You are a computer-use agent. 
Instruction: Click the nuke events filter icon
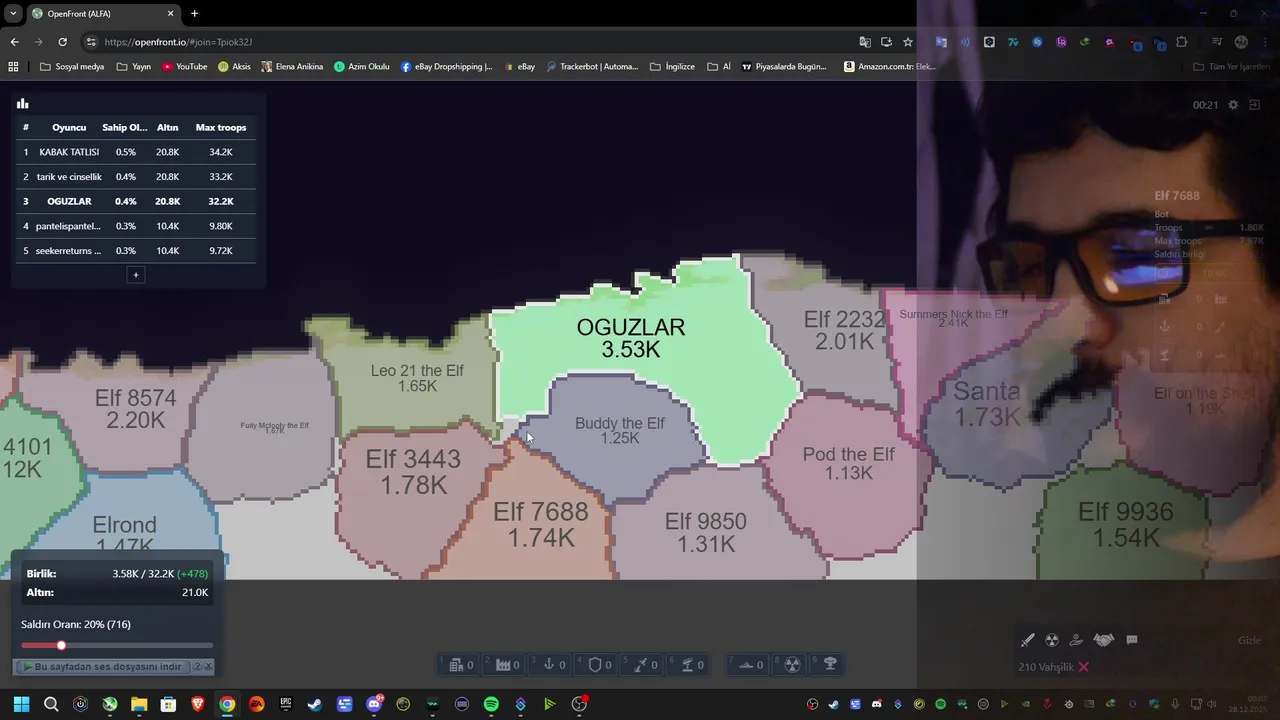click(1052, 640)
